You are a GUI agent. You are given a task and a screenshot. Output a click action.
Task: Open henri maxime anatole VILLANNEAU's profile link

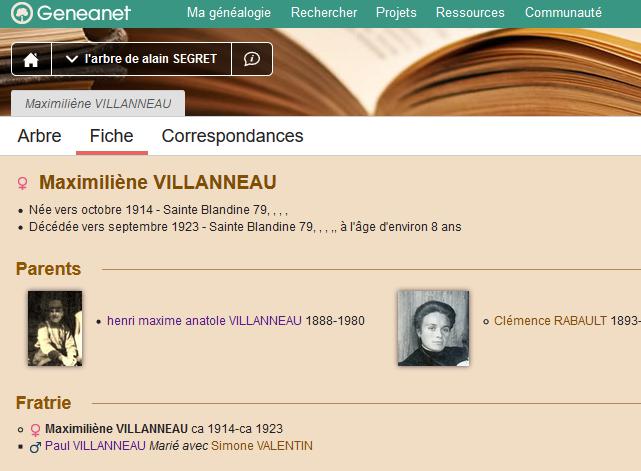204,321
